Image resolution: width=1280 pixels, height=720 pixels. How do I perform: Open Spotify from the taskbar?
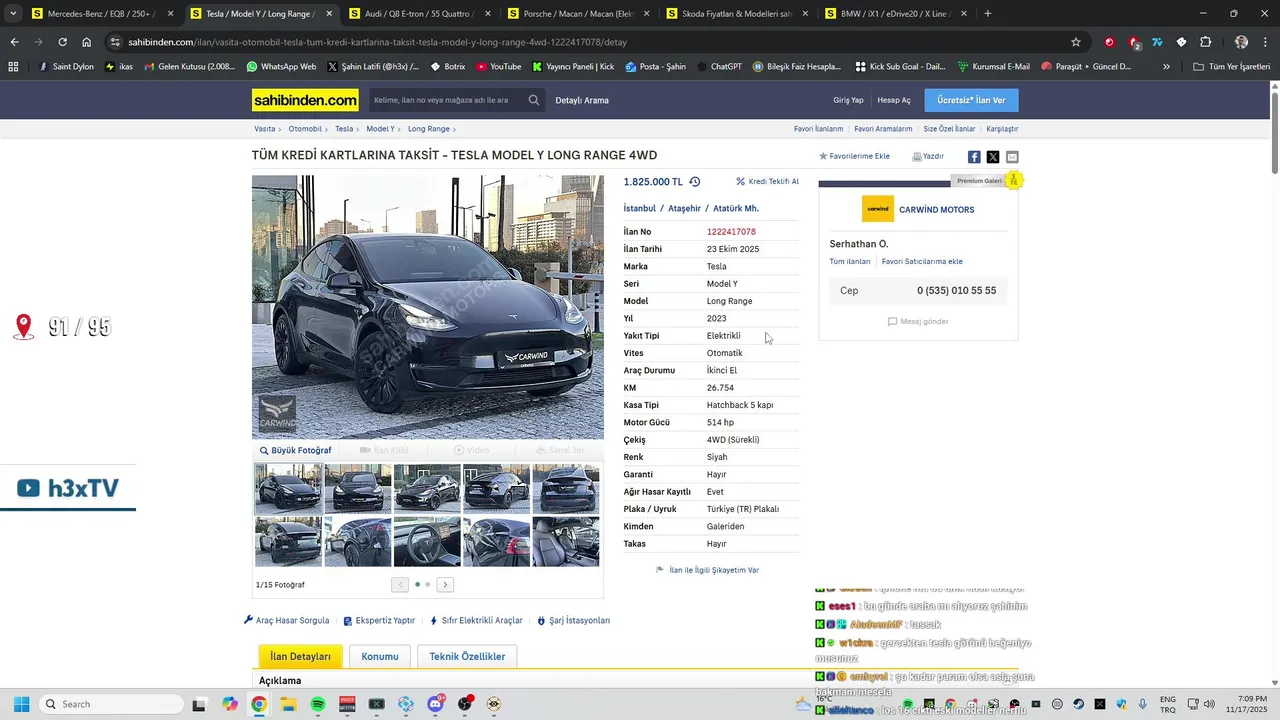(318, 704)
